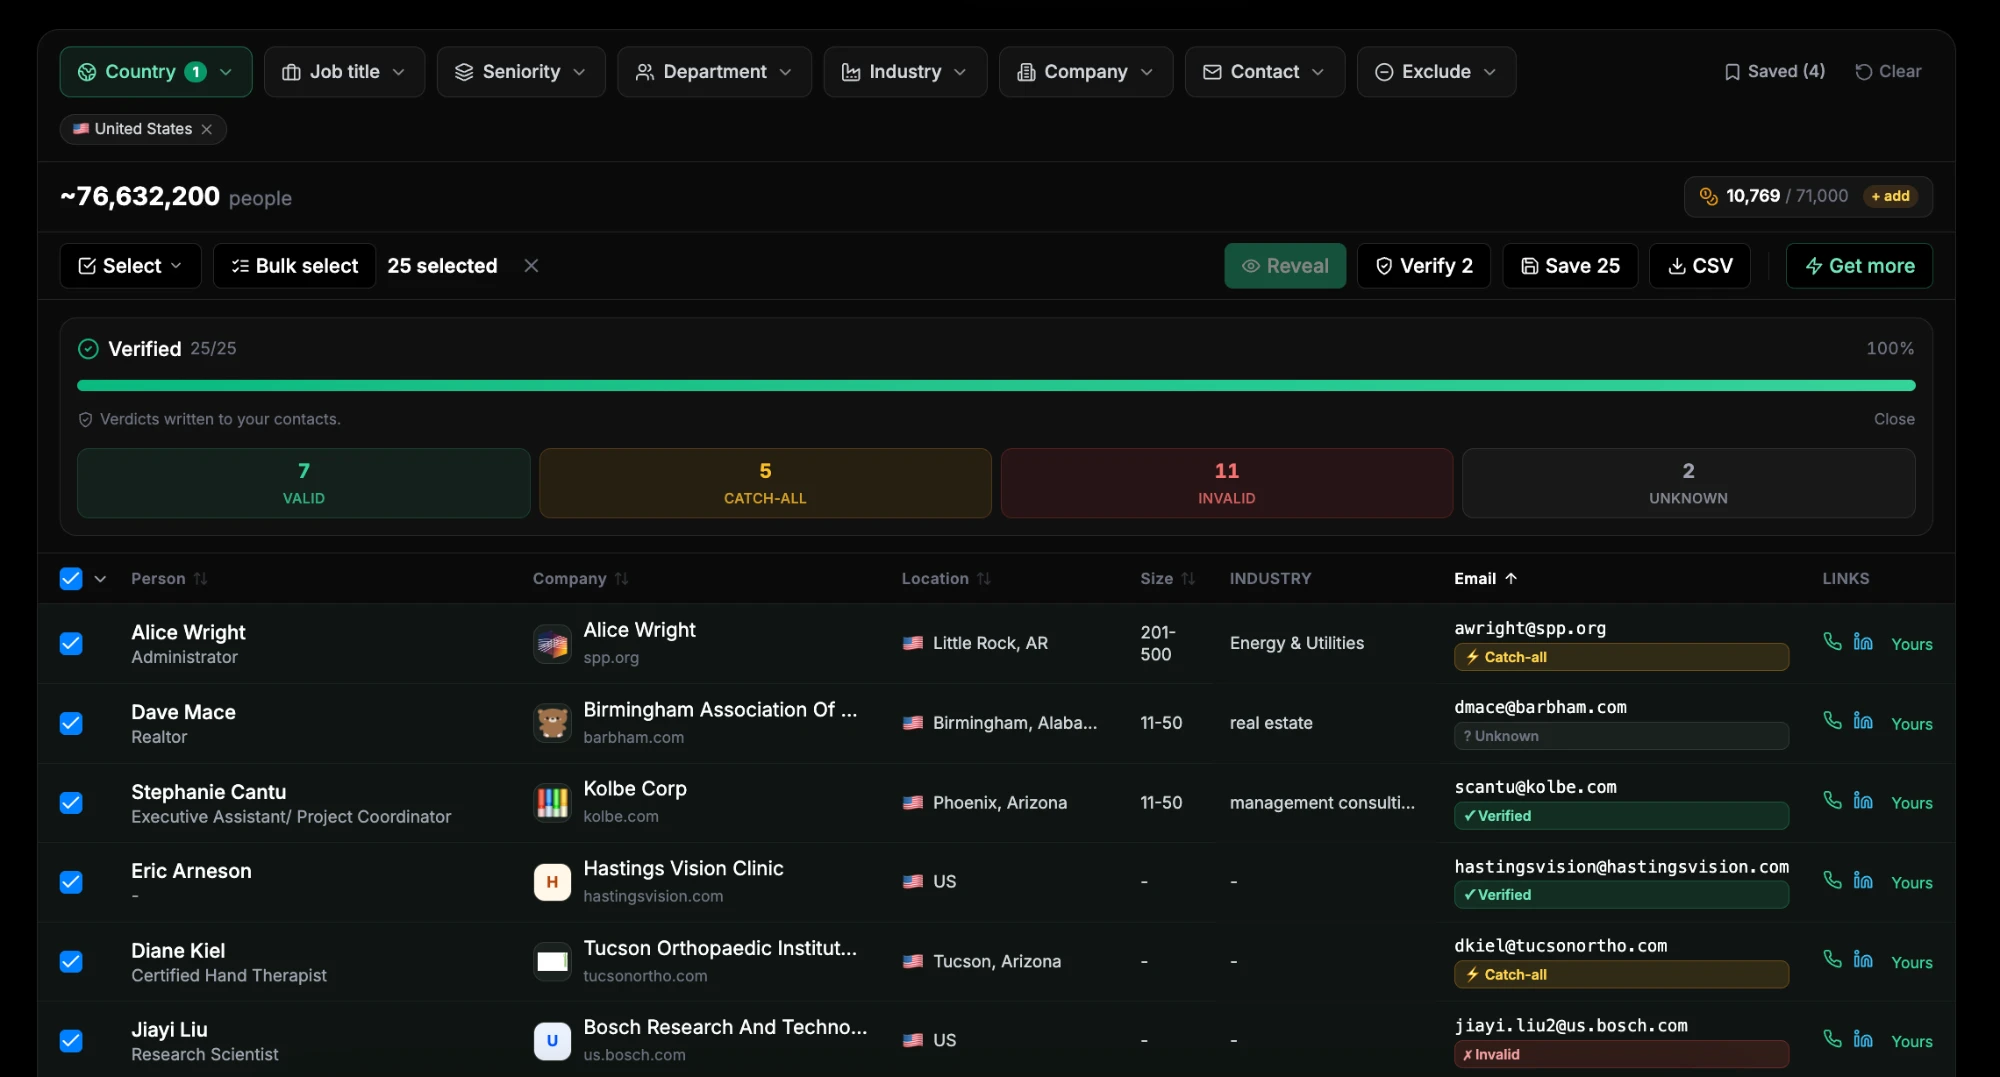
Task: Filter results by Valid verdict card
Action: [304, 483]
